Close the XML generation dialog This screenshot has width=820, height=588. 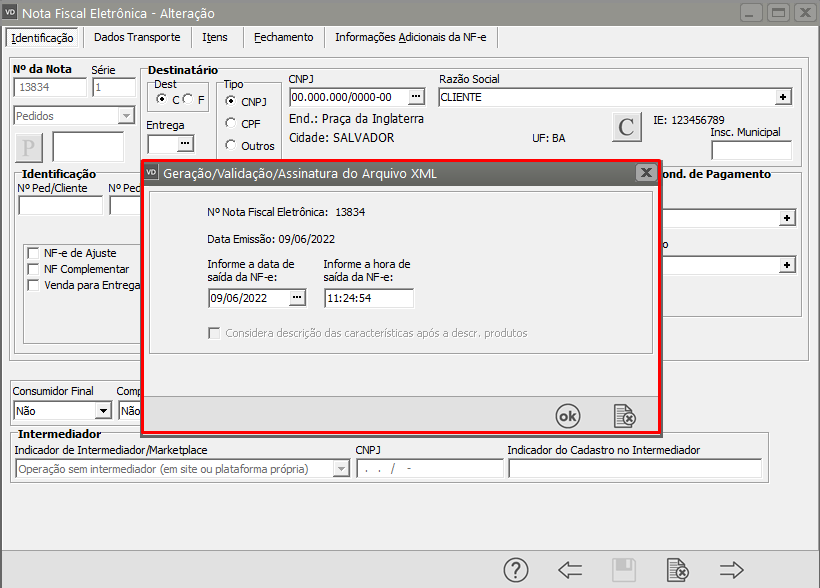pos(646,173)
